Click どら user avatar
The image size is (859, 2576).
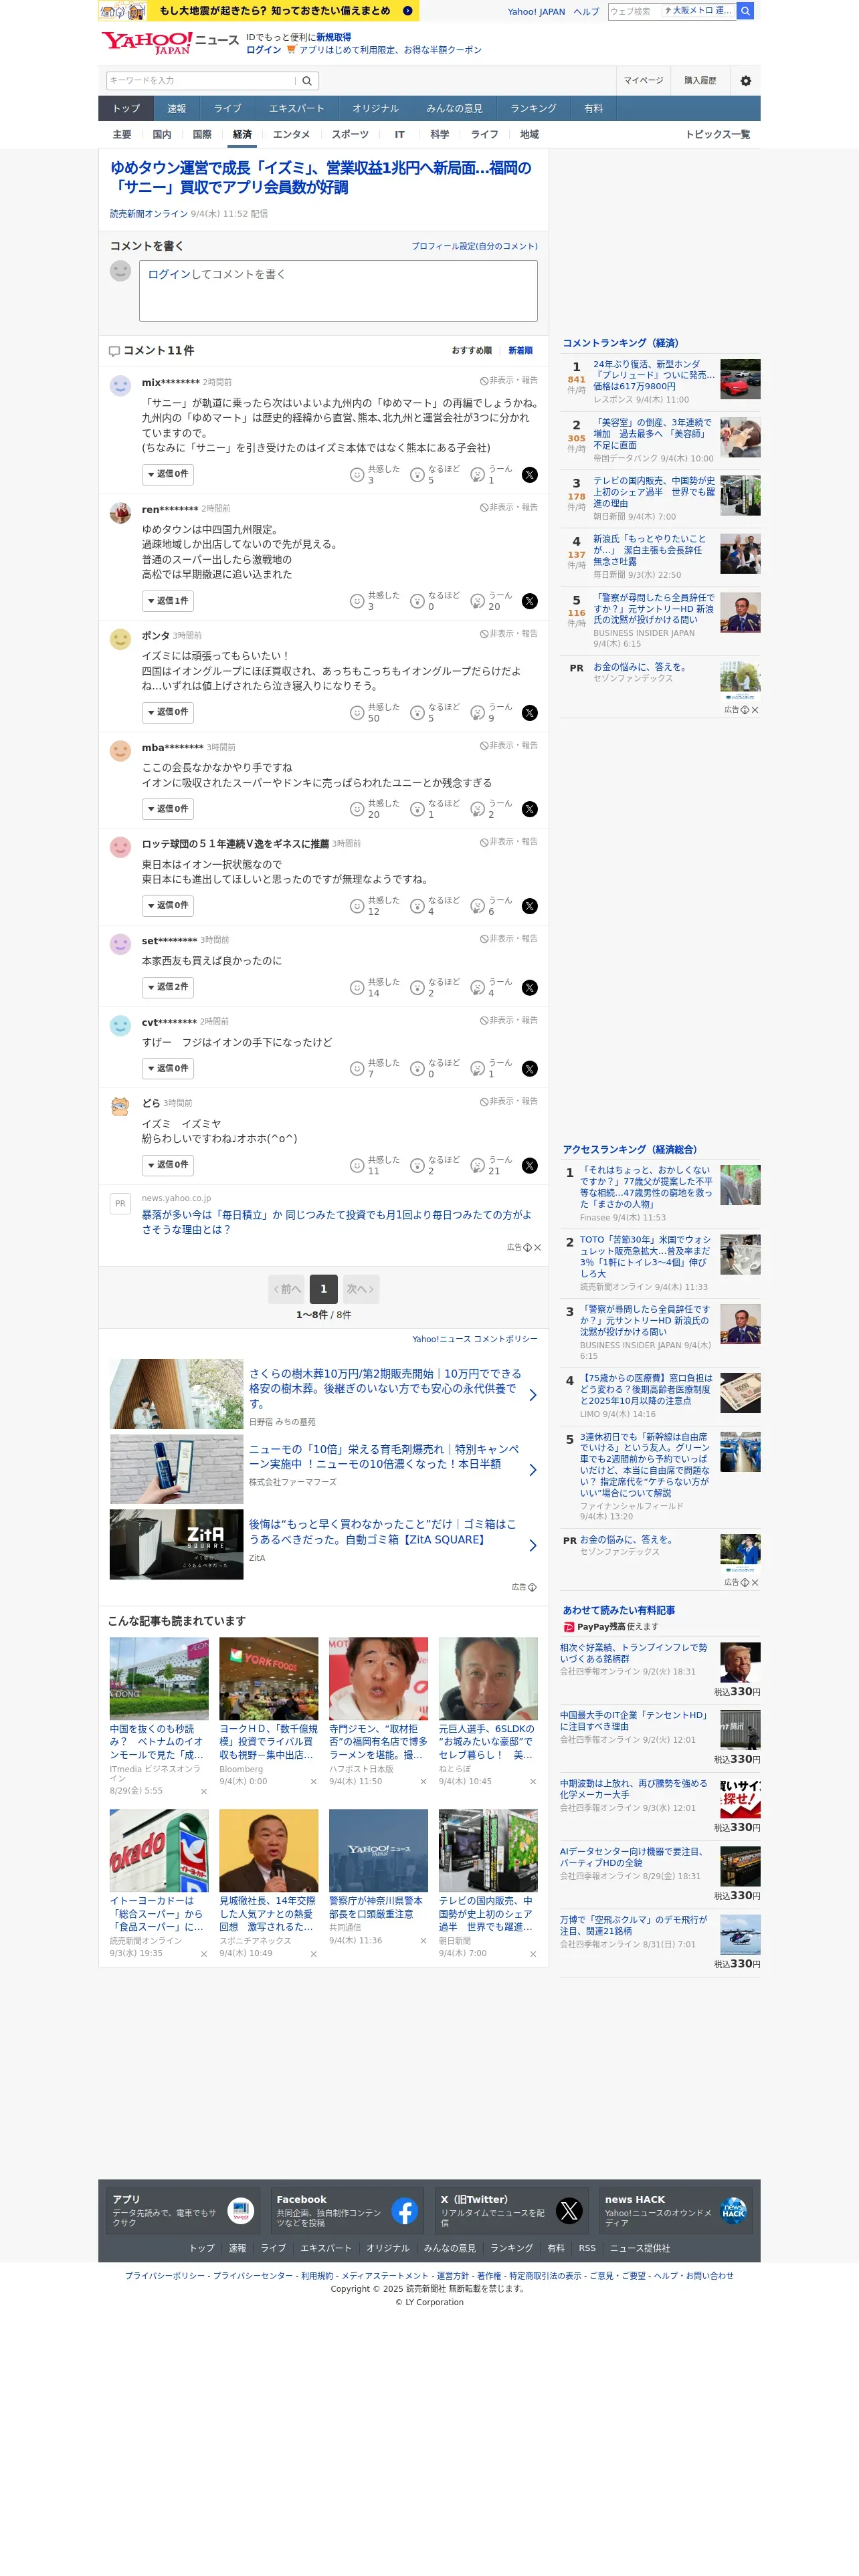[120, 1106]
